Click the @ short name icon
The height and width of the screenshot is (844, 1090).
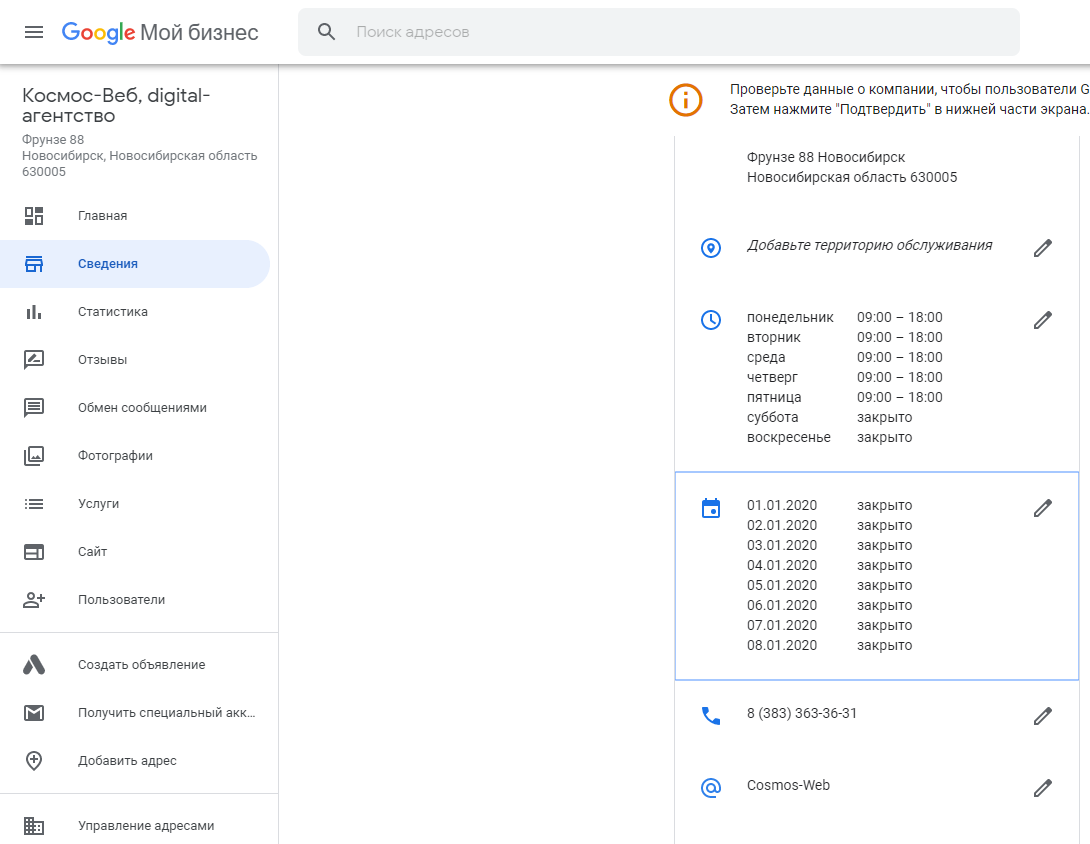pos(710,788)
